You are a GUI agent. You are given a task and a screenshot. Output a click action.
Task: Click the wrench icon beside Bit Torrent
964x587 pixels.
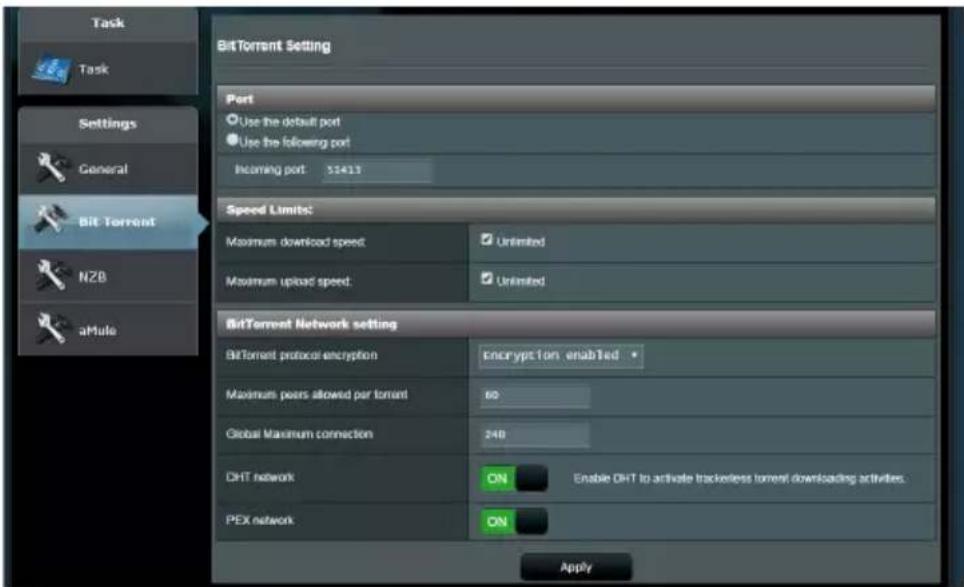pos(52,219)
